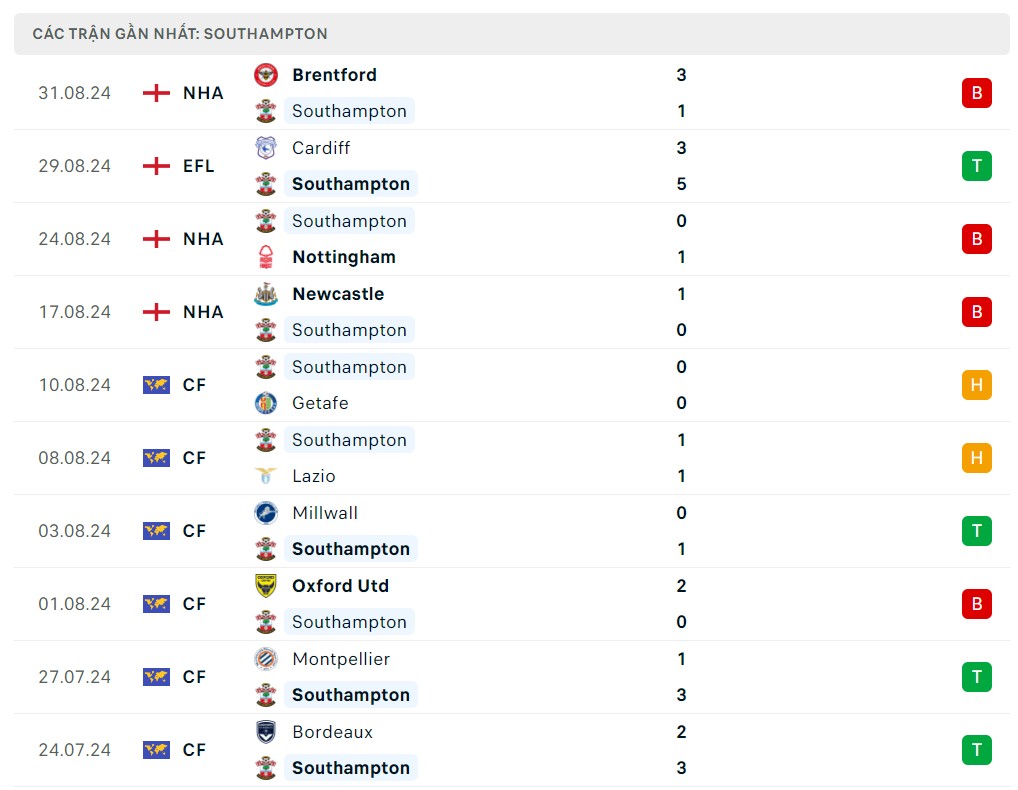
Task: Click the Oxford Utd crest icon
Action: point(265,586)
